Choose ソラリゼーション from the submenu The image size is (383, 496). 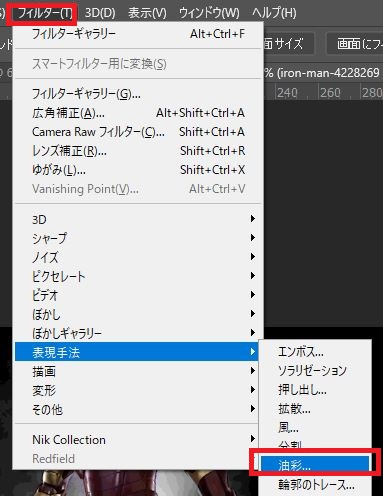point(315,370)
